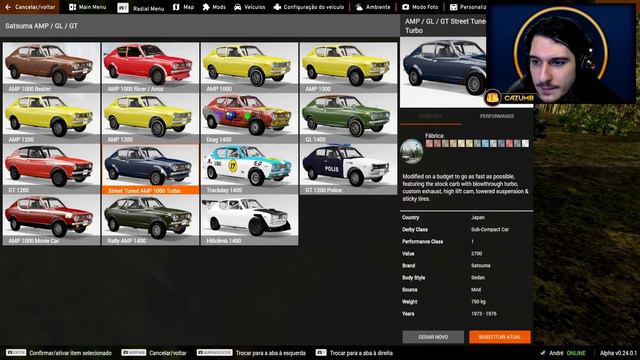Click the Map icon in the top bar
This screenshot has width=640, height=360.
[x=176, y=7]
